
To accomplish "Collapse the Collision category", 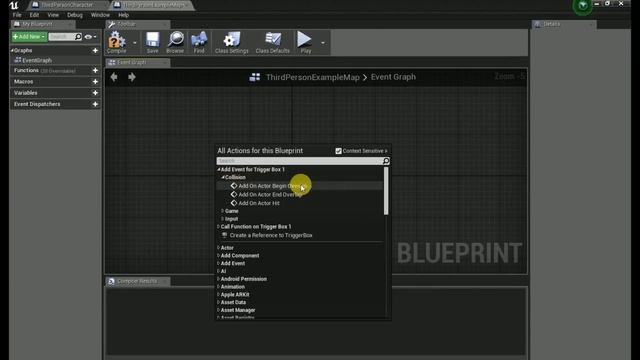I will 223,177.
